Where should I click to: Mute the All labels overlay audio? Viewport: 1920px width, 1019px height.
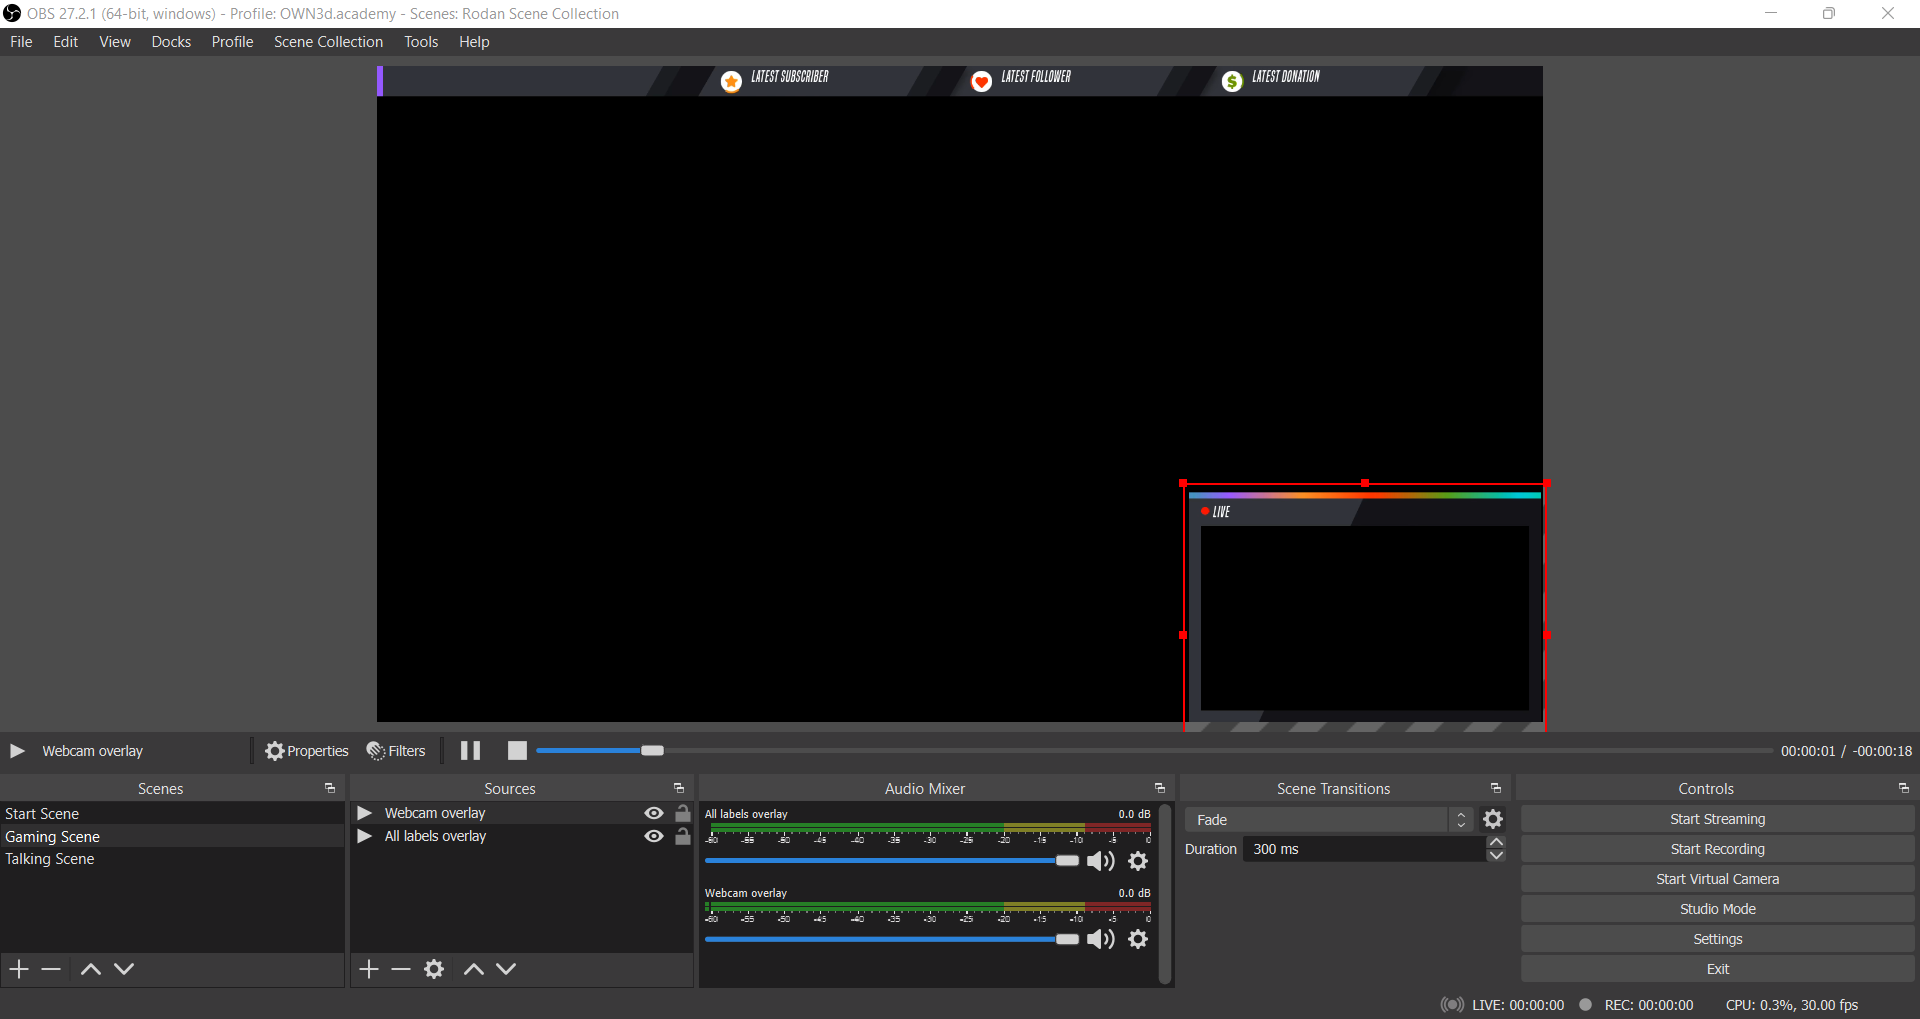pyautogui.click(x=1100, y=861)
